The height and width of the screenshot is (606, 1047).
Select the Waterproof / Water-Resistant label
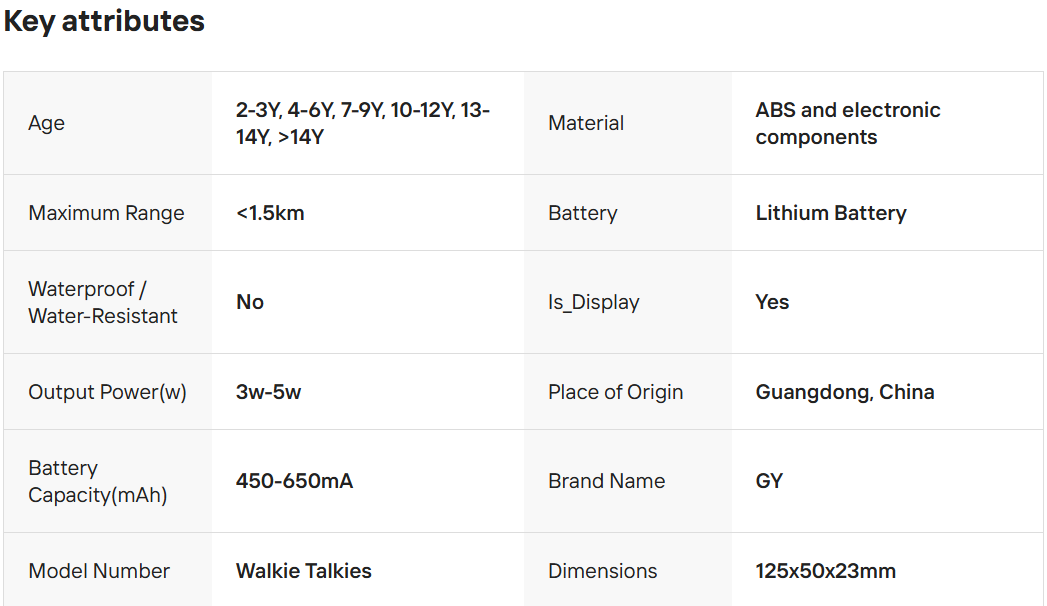103,302
